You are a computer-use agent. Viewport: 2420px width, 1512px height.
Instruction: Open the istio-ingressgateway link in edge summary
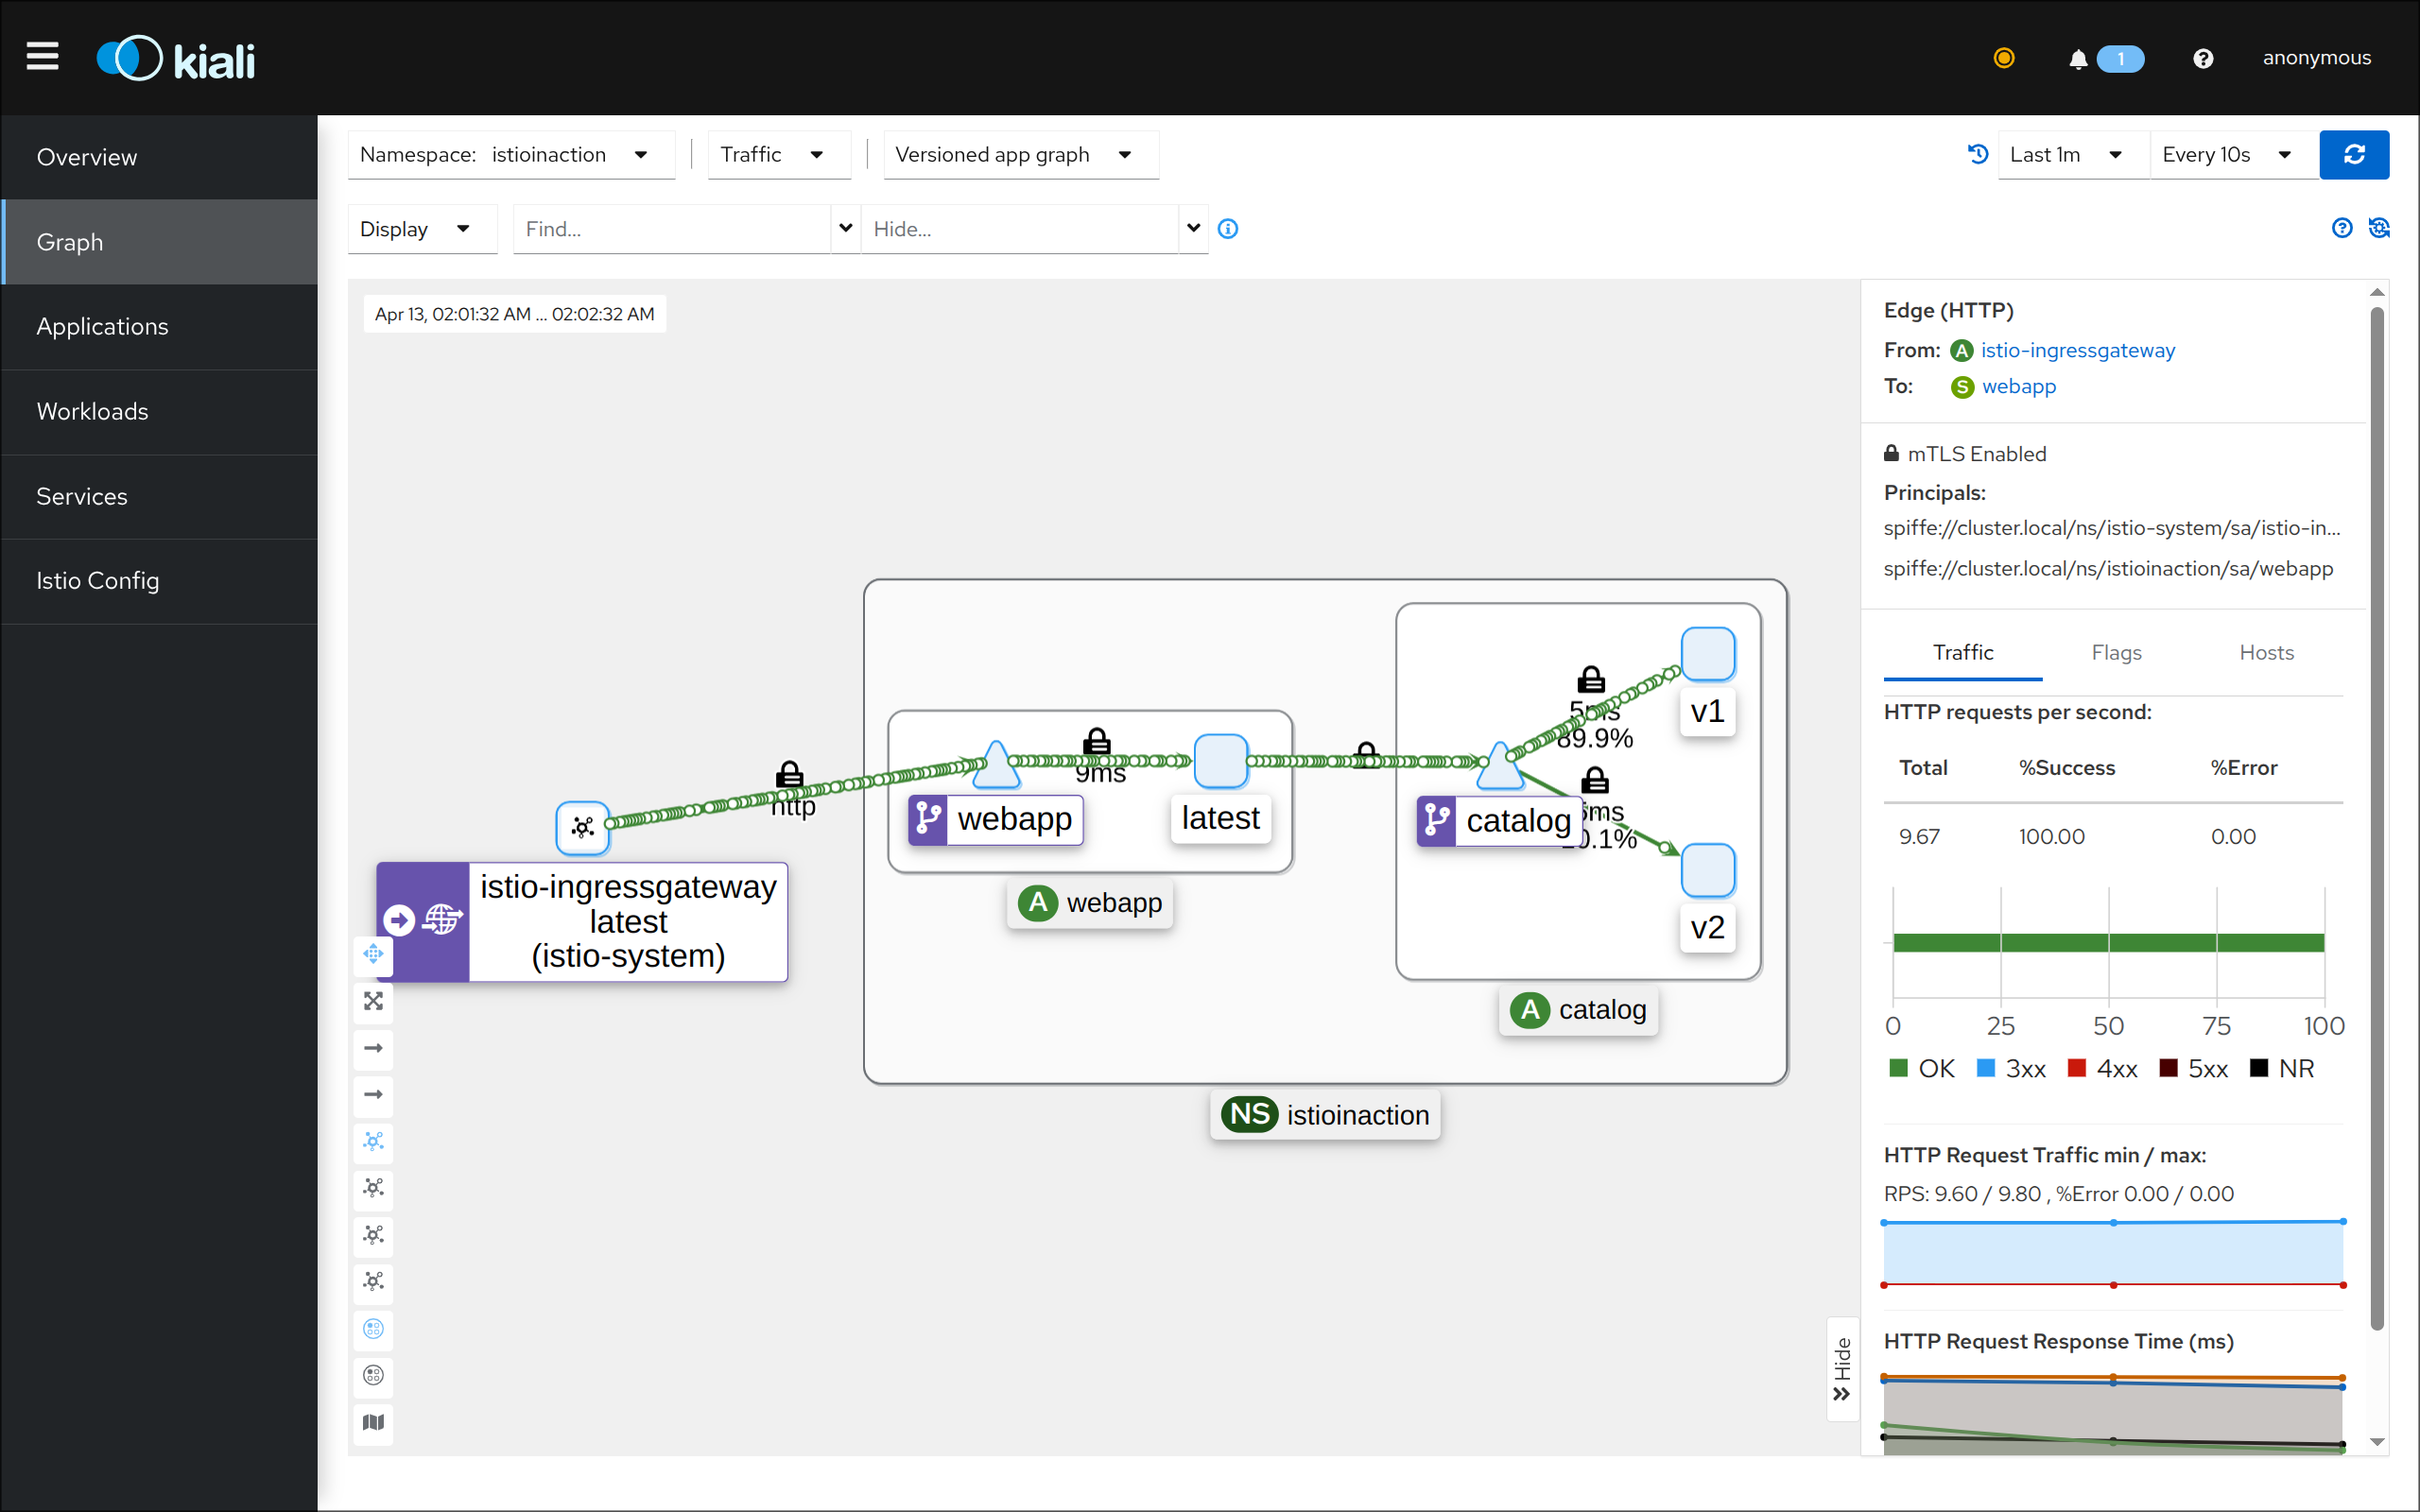[x=2077, y=350]
